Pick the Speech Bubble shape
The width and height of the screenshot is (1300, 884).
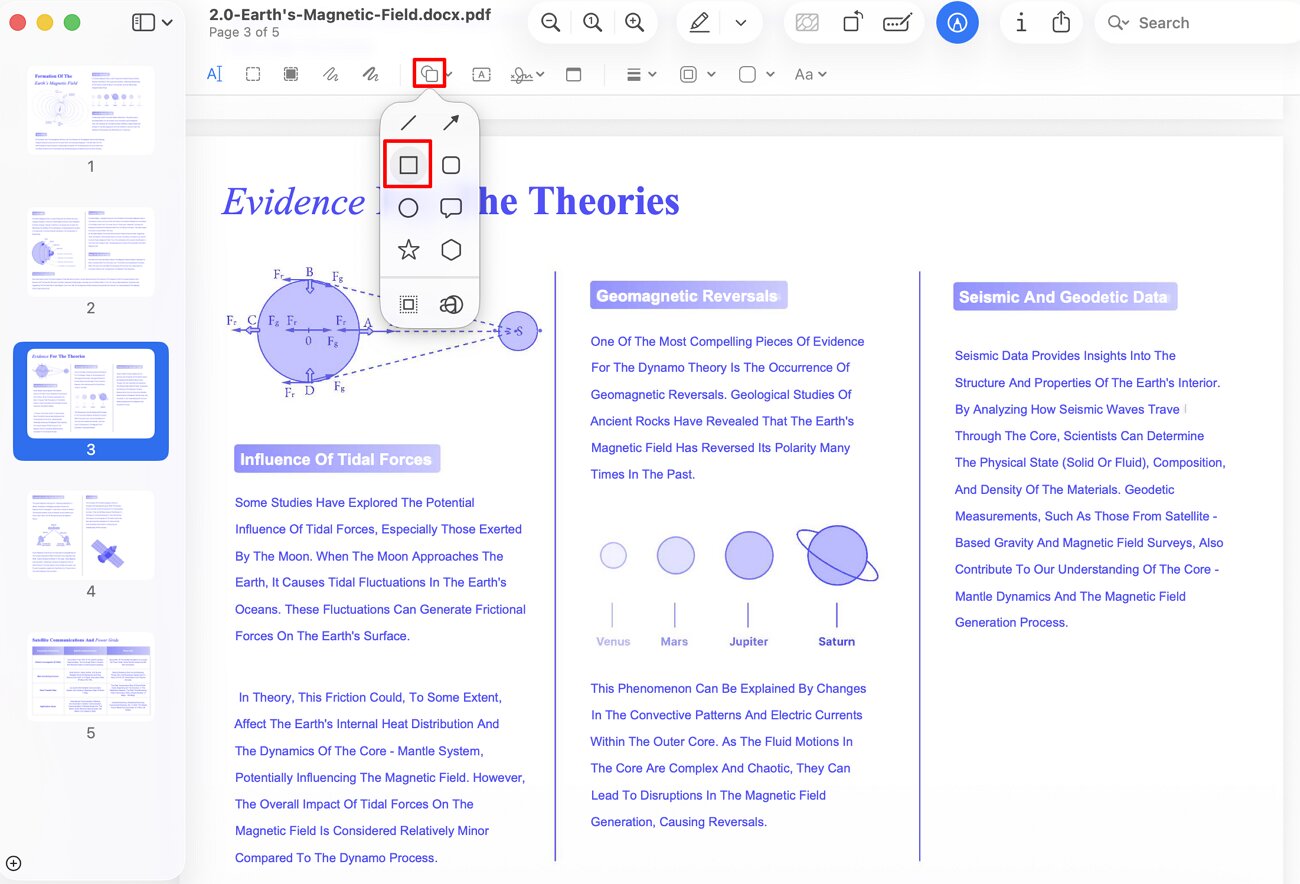coord(451,208)
